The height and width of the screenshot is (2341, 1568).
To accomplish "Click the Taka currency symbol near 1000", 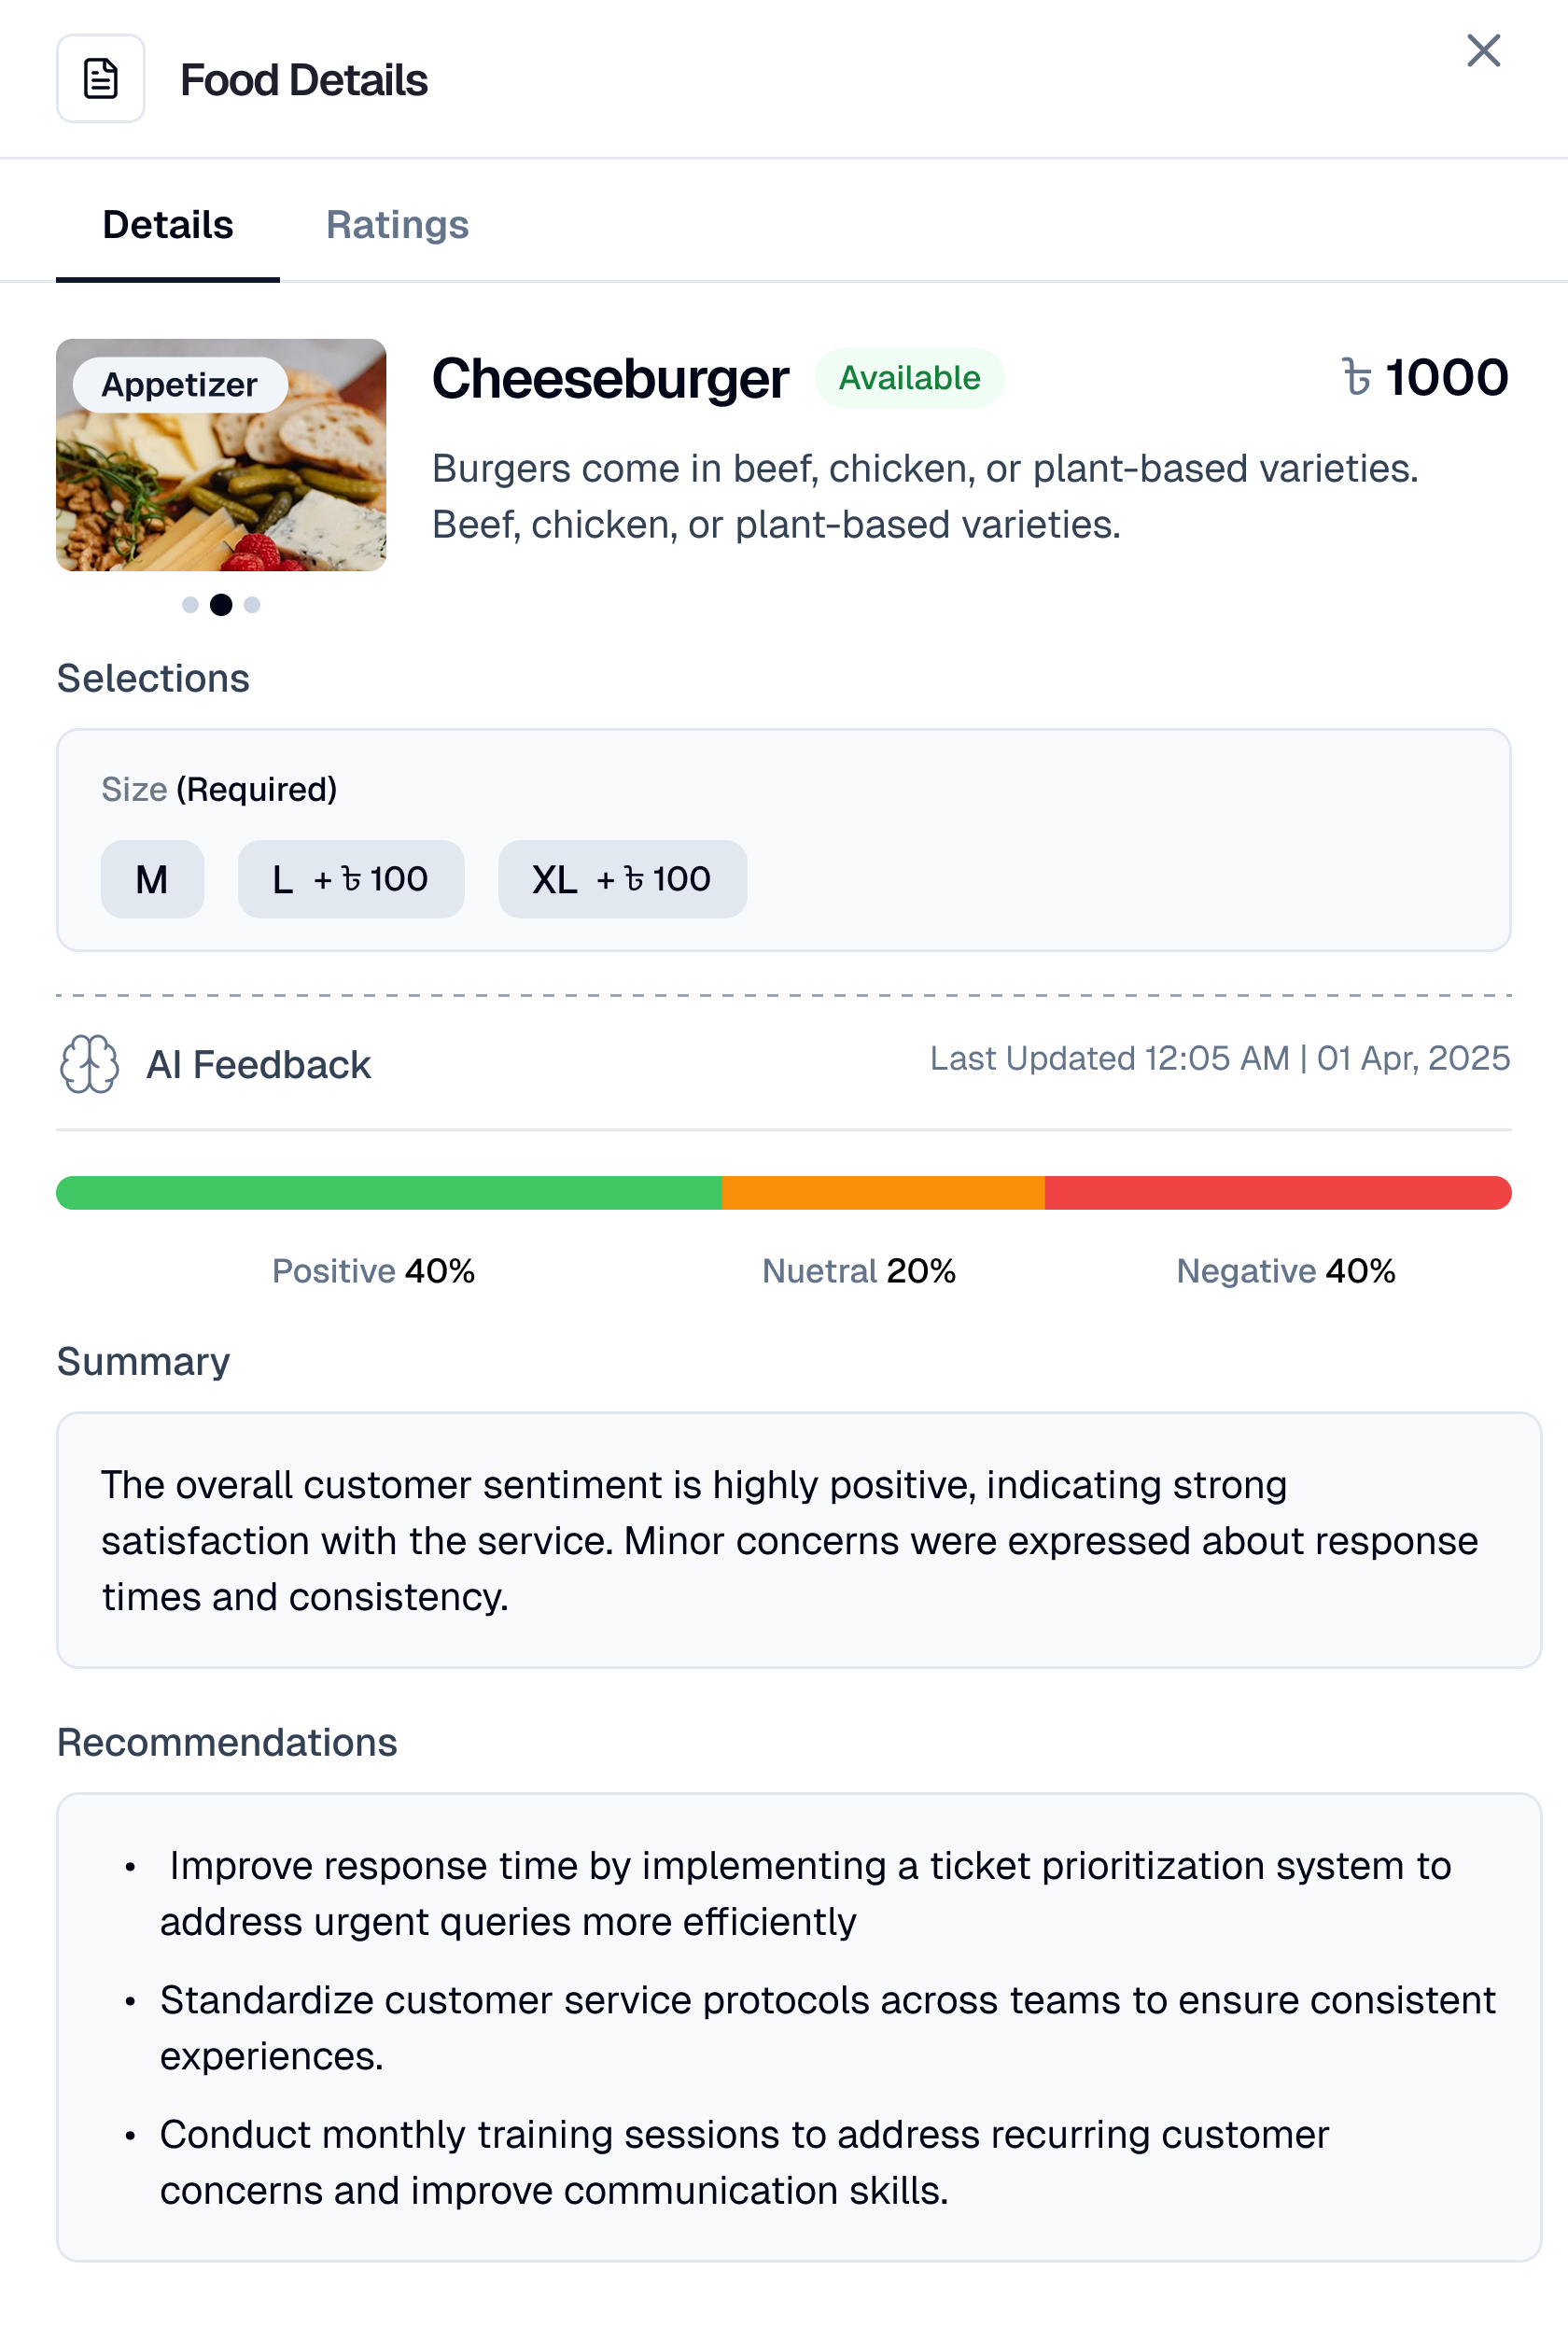I will [x=1356, y=378].
